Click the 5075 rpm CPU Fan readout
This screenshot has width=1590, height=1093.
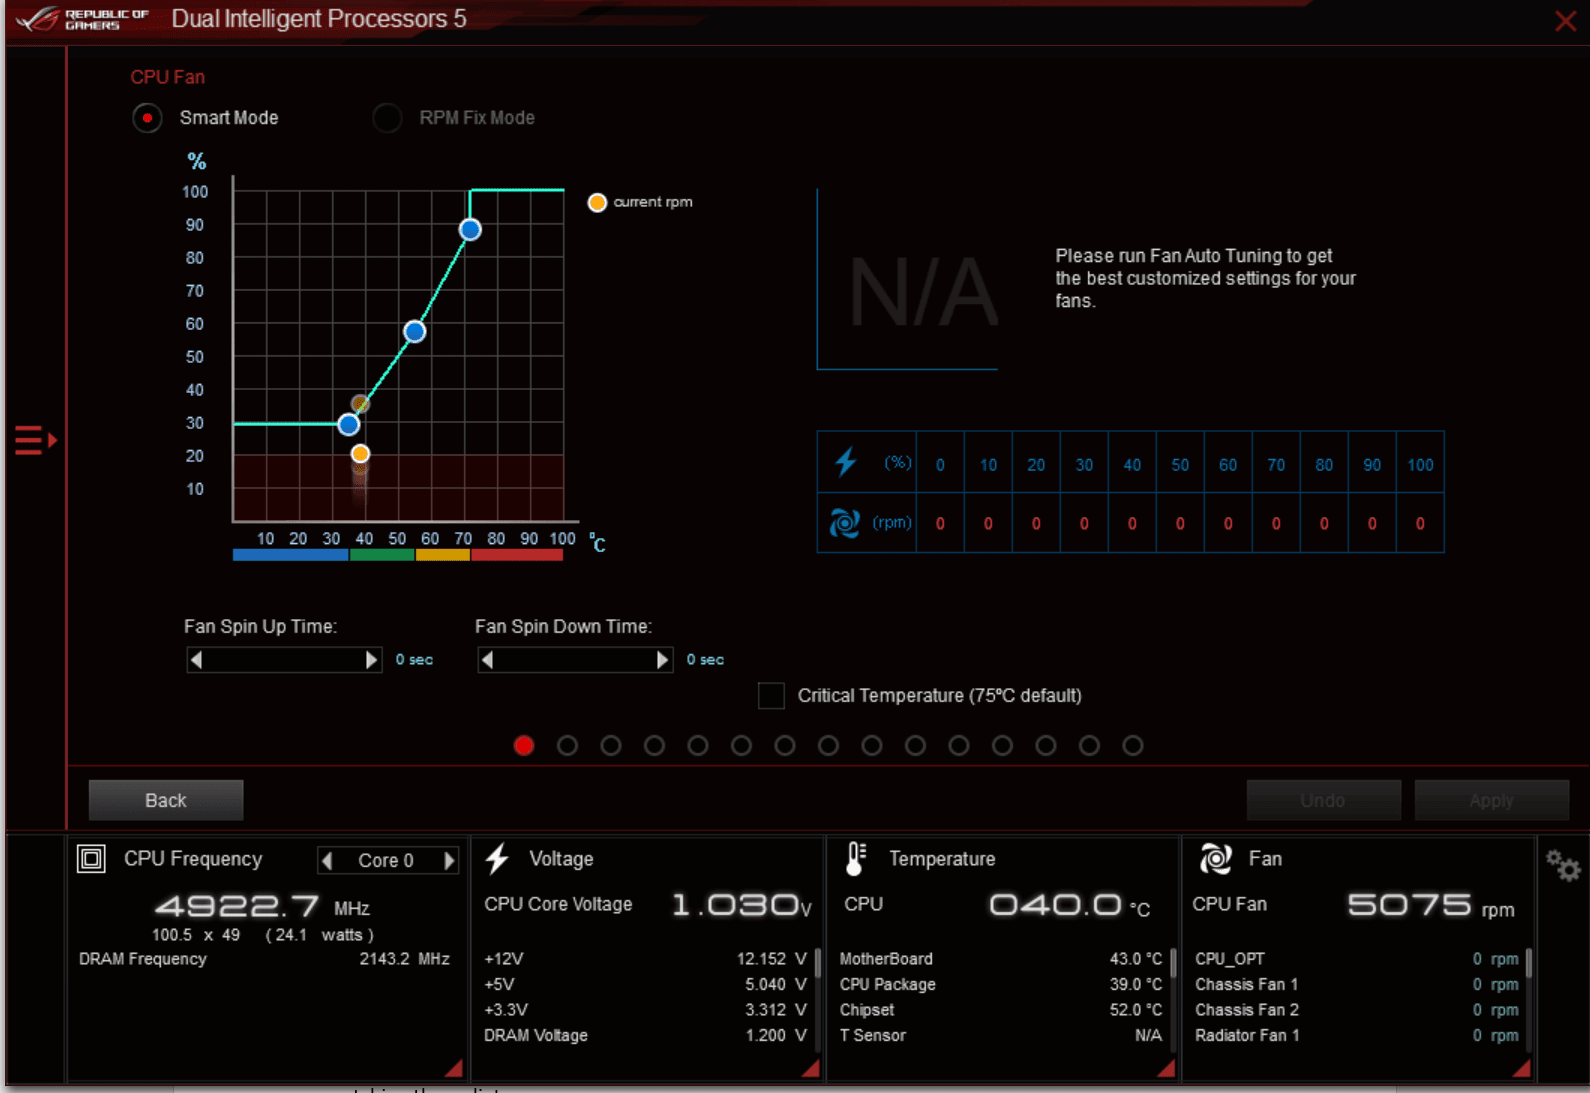(x=1431, y=905)
